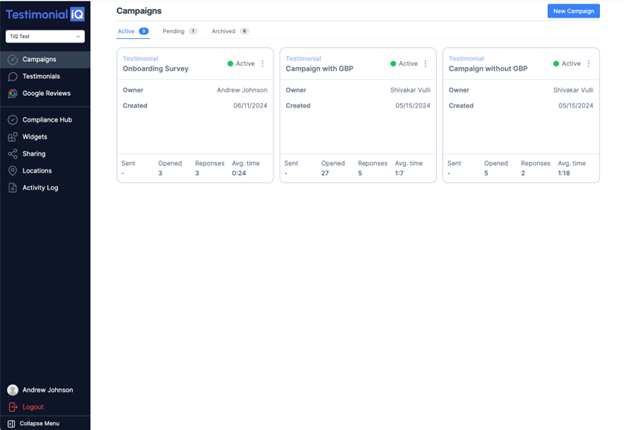Open three-dot menu on Onboarding Survey card
This screenshot has height=430, width=624.
263,64
